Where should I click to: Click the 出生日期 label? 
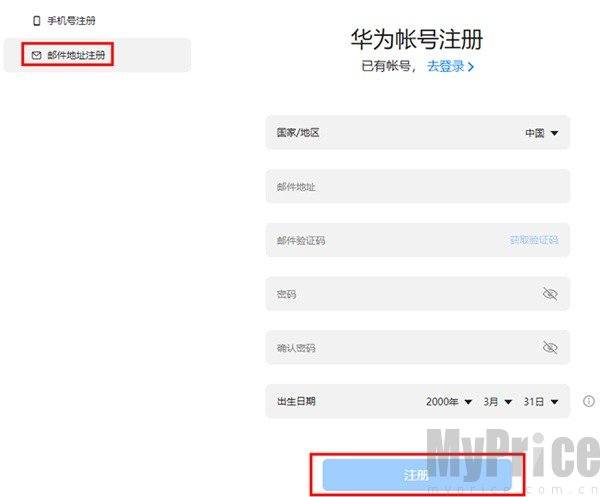coord(296,401)
